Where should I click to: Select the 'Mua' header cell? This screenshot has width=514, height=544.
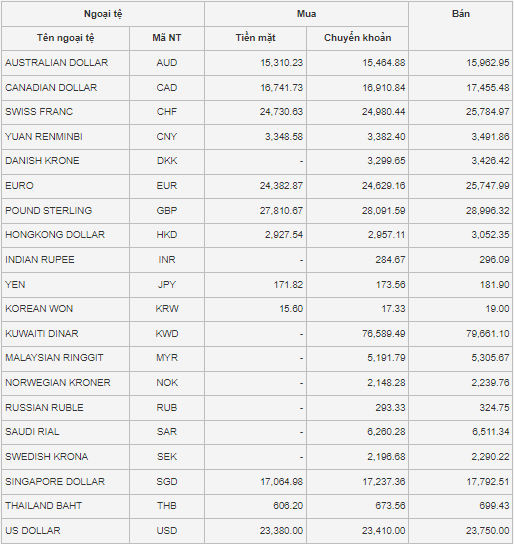pos(306,14)
